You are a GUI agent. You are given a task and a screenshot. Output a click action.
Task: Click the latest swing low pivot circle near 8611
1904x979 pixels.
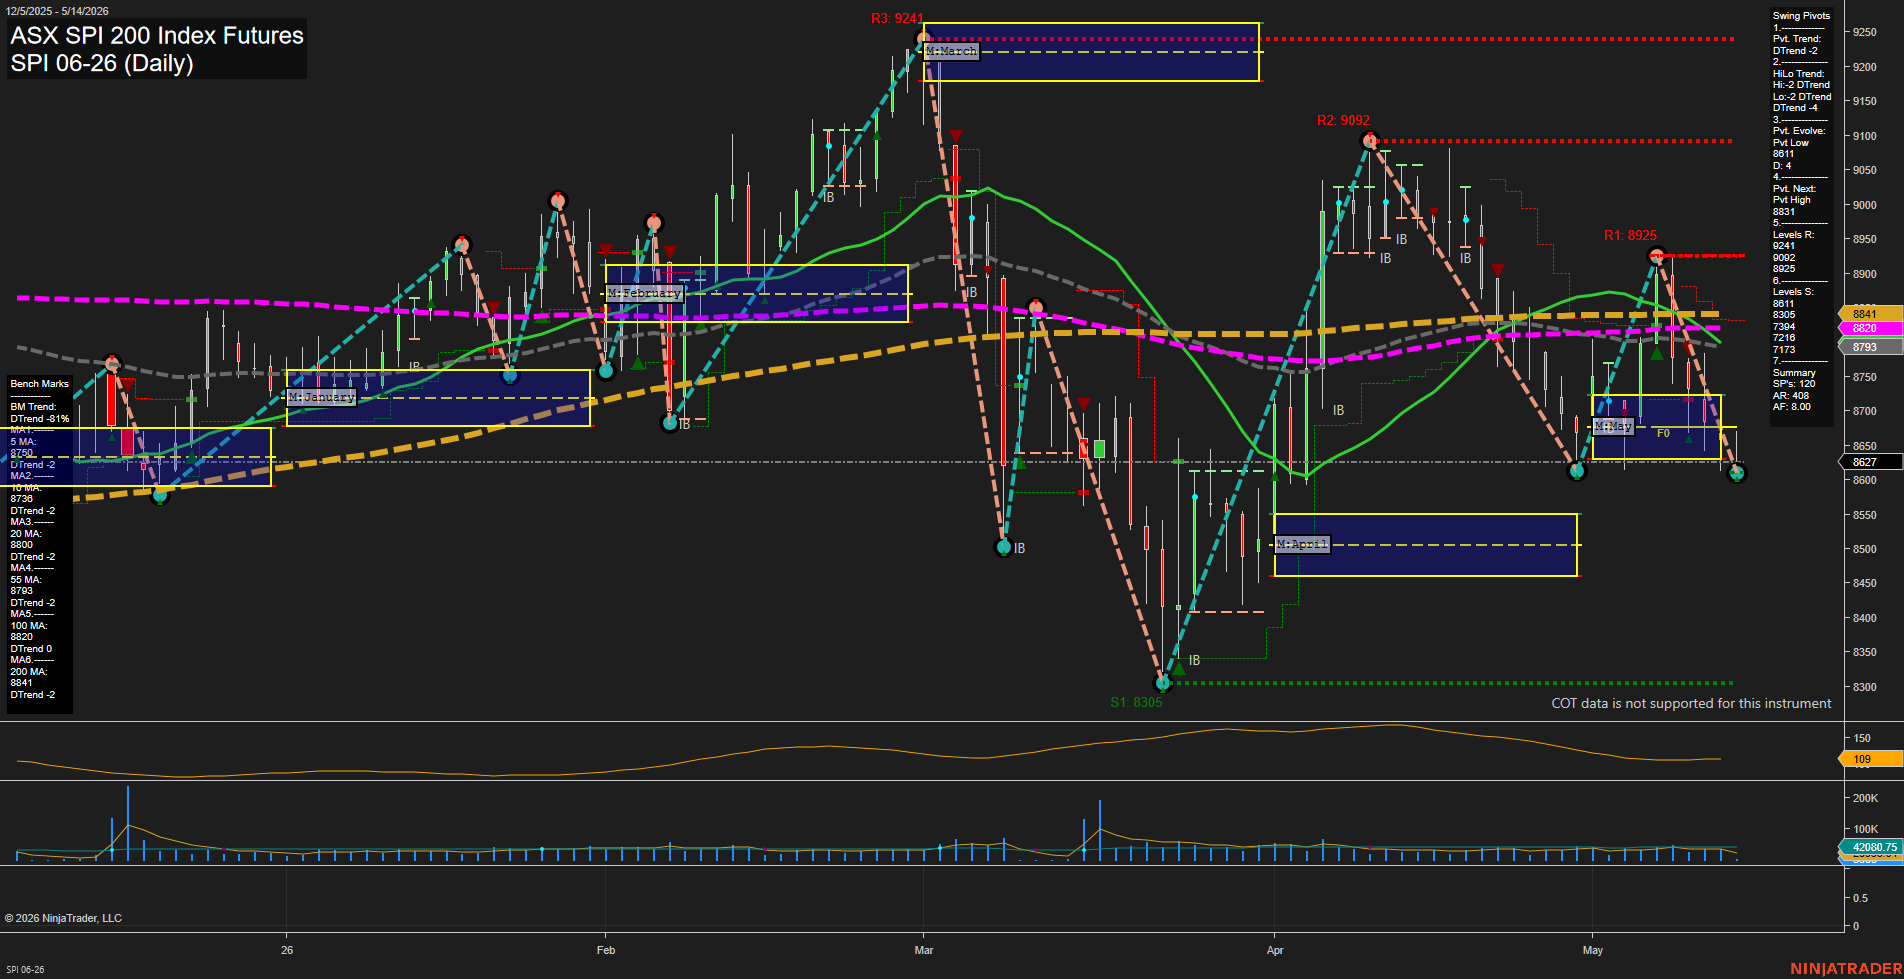[x=1736, y=473]
